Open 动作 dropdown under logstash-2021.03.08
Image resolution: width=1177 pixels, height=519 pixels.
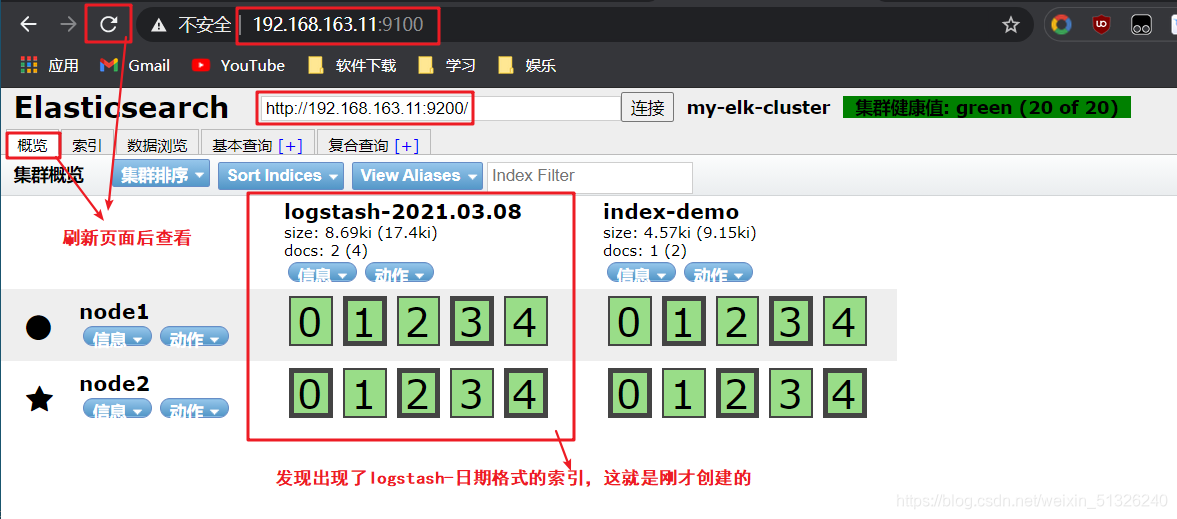(399, 273)
